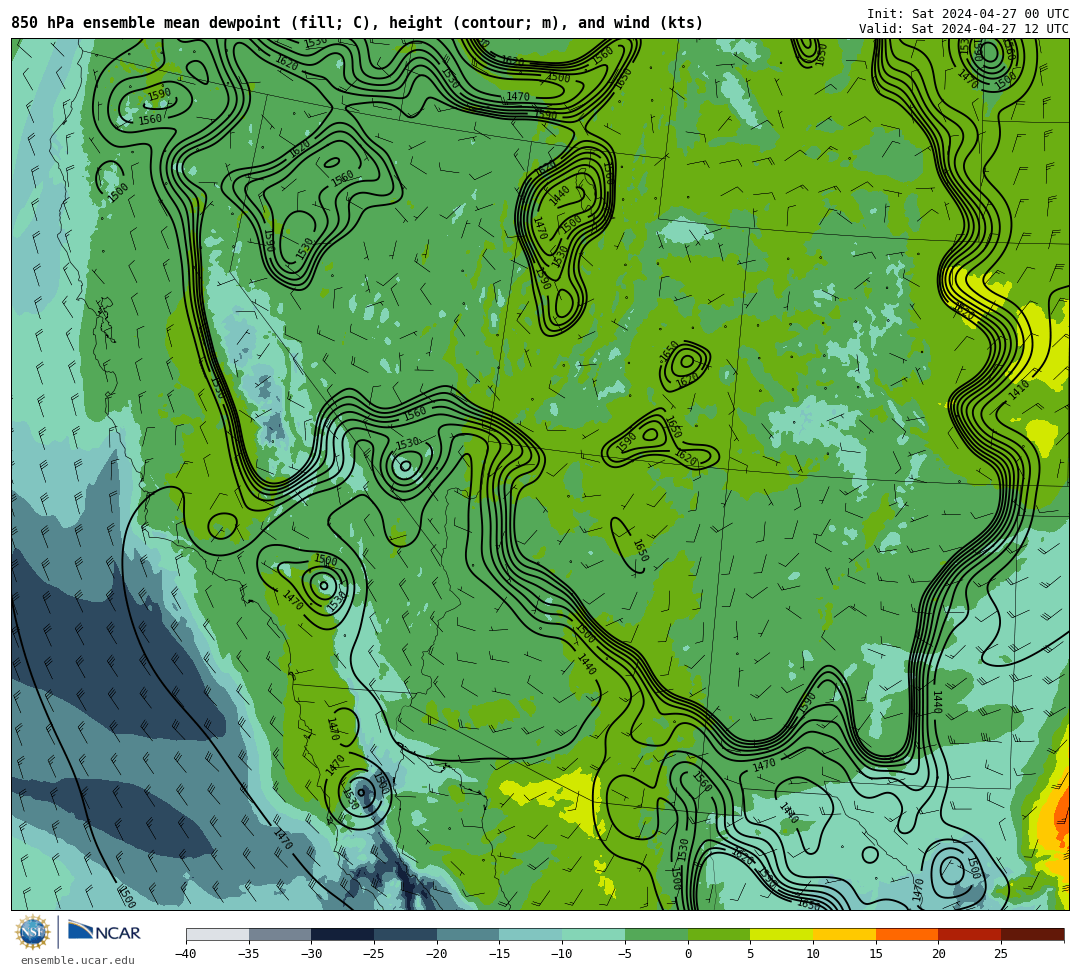
Task: Pick the teal -20 to -15 colorbar swatch
Action: (468, 934)
